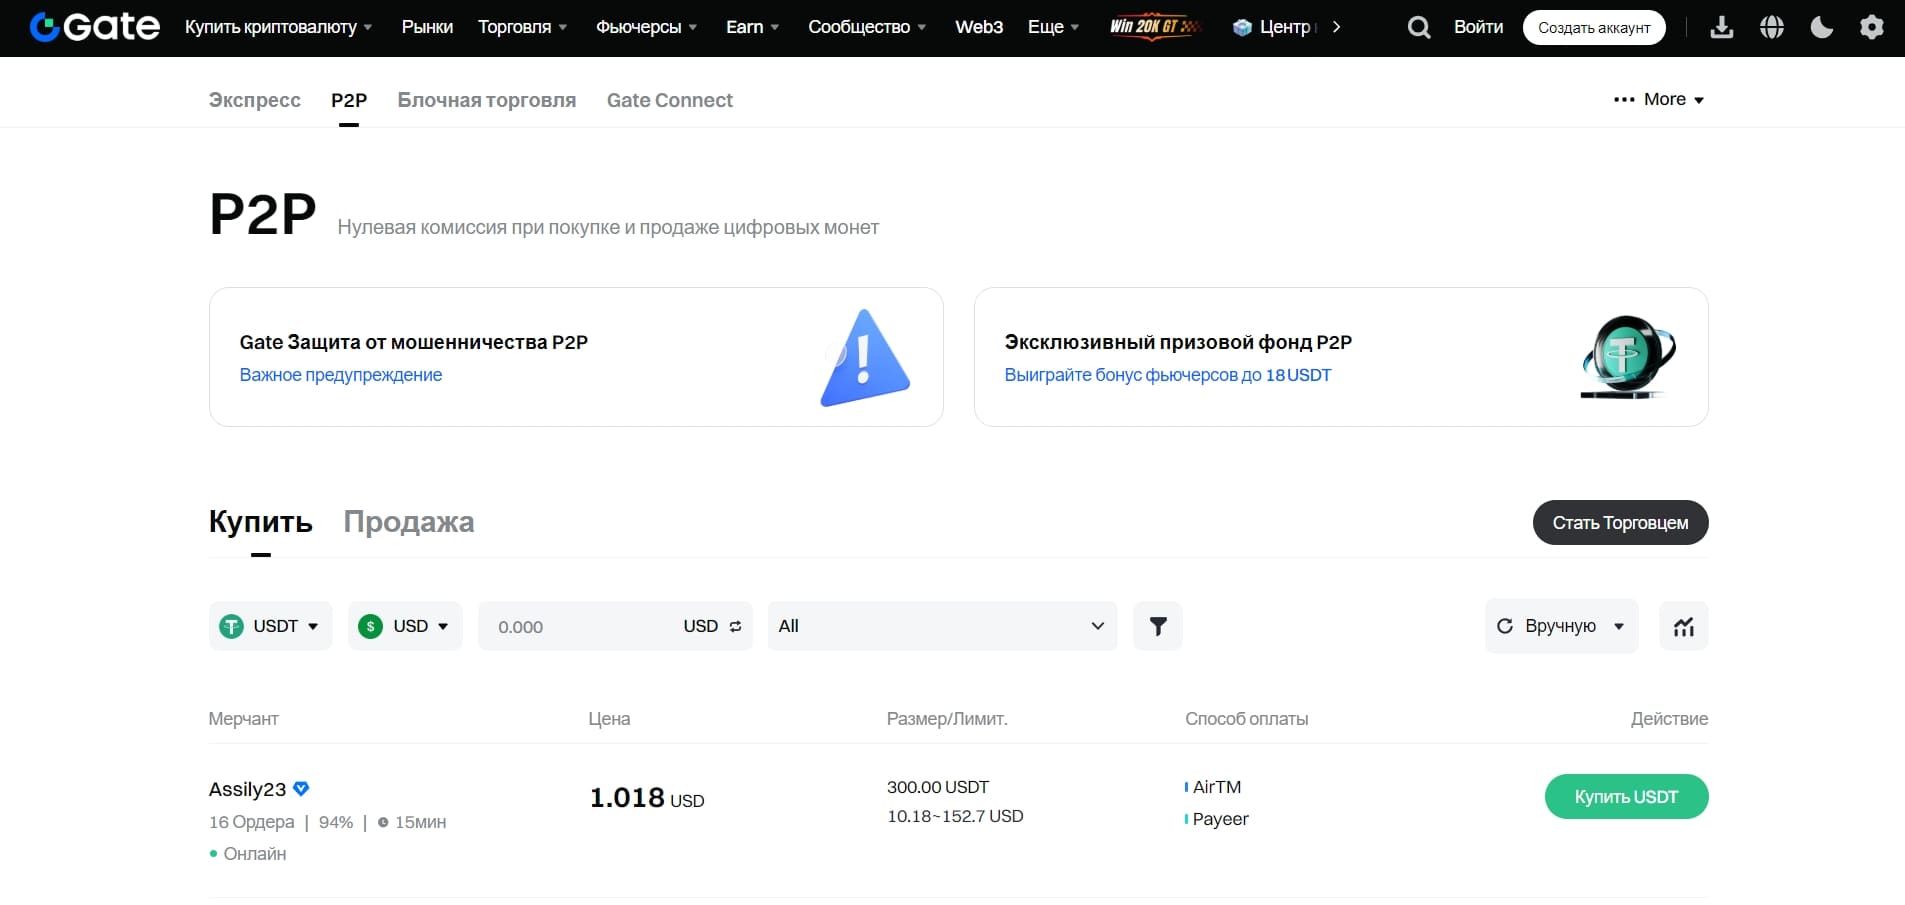Screen dimensions: 1905x905
Task: Open the settings gear icon
Action: (1872, 27)
